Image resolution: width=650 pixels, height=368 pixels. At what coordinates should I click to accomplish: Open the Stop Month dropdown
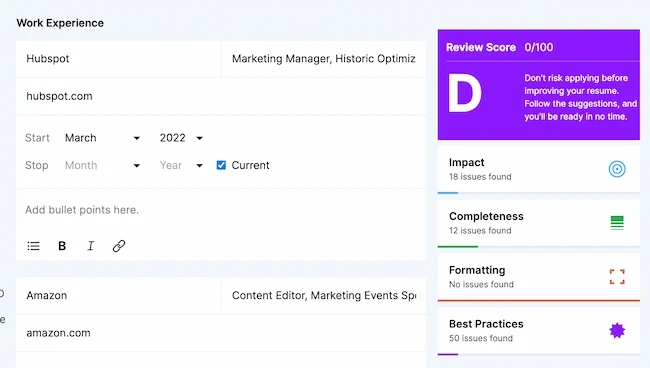[x=102, y=165]
